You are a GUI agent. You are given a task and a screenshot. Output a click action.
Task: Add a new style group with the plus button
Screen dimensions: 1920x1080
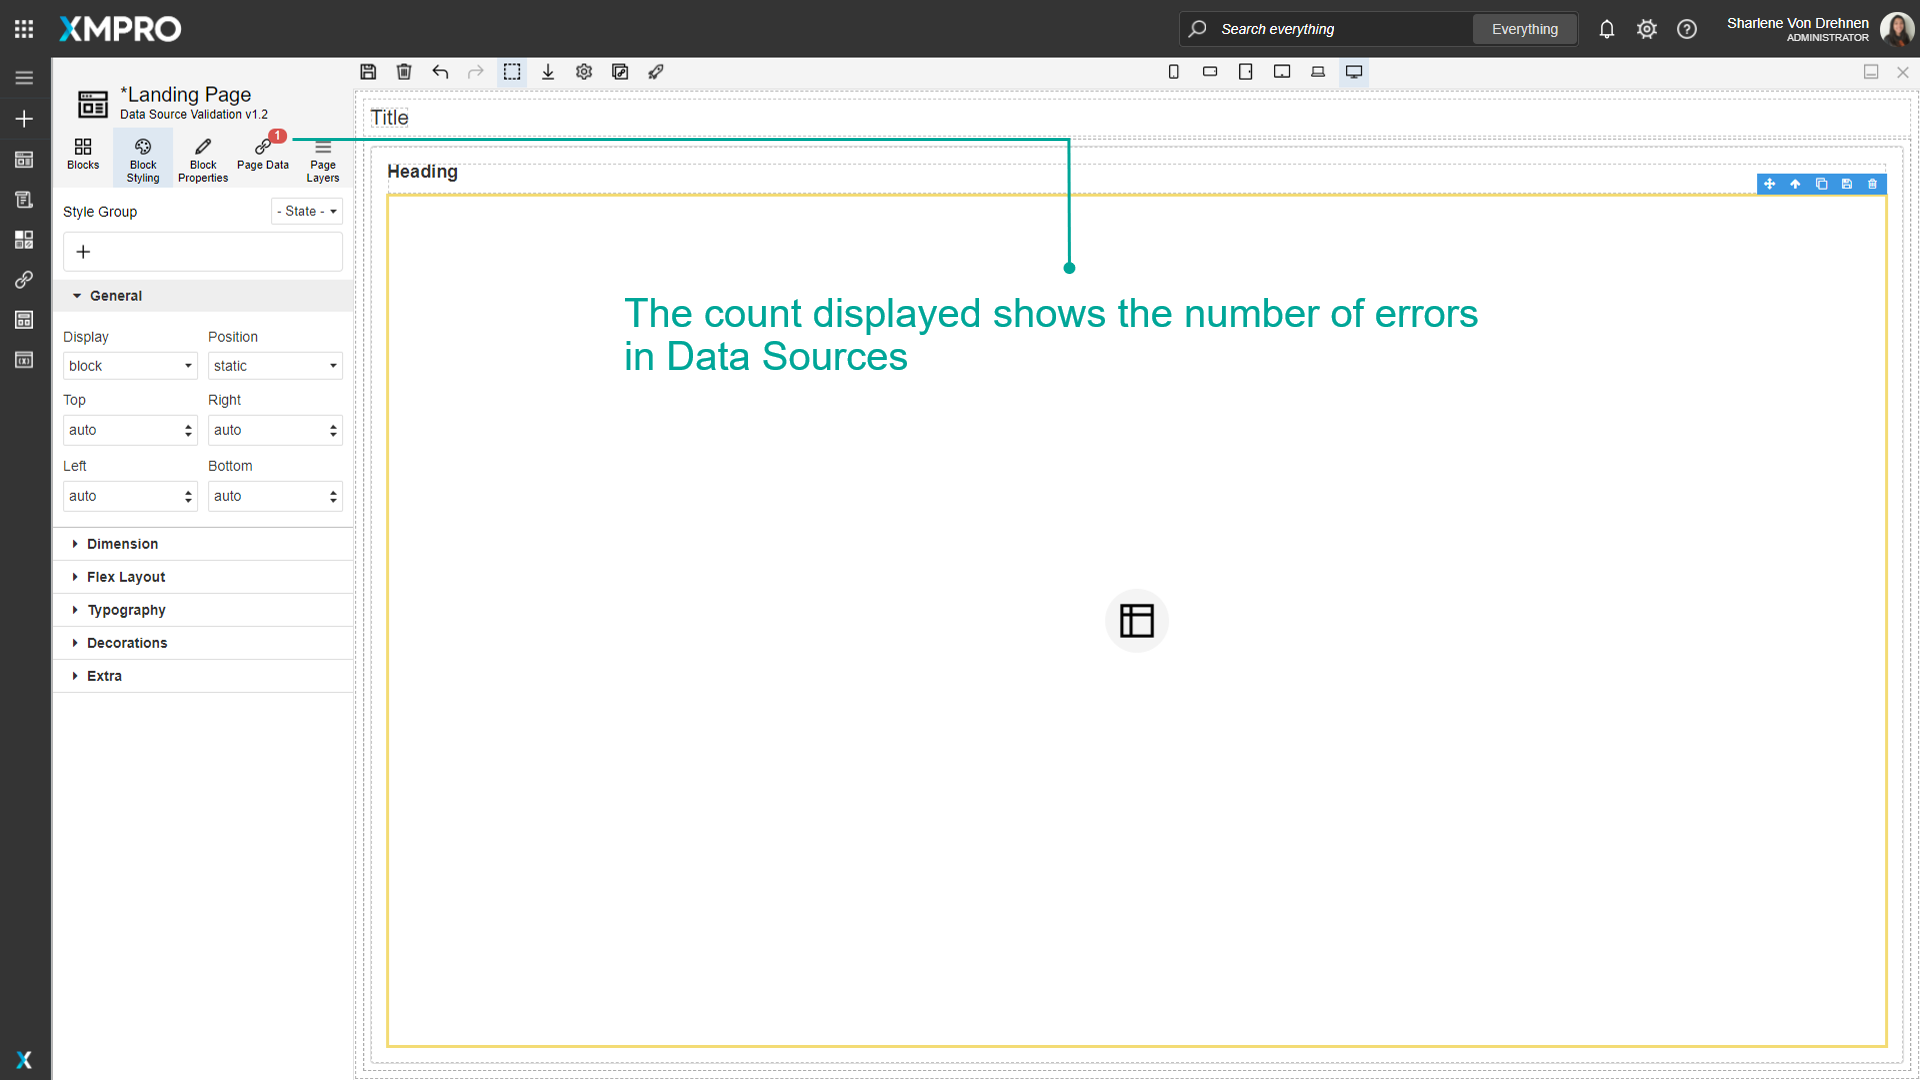(83, 251)
